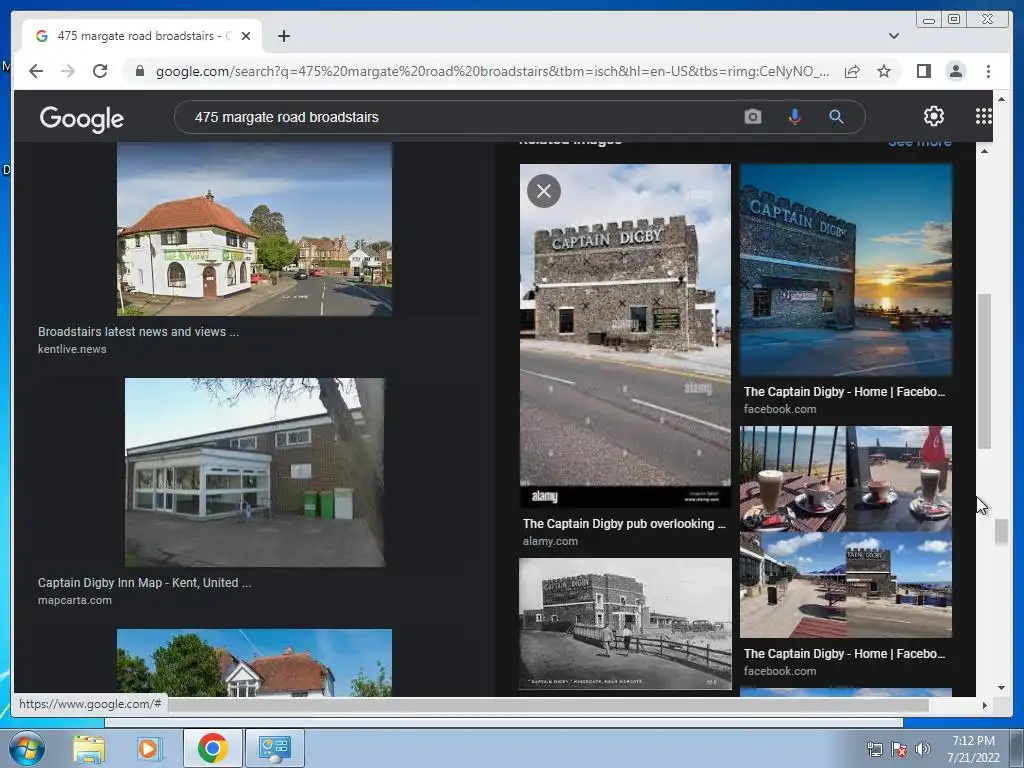The width and height of the screenshot is (1024, 768).
Task: Open black and white Captain Digby photo
Action: [x=625, y=624]
